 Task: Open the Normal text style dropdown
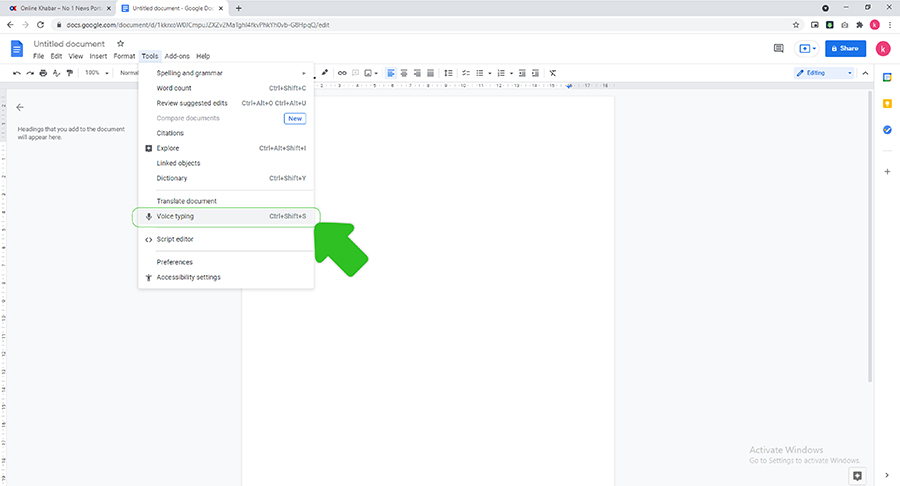click(x=129, y=73)
